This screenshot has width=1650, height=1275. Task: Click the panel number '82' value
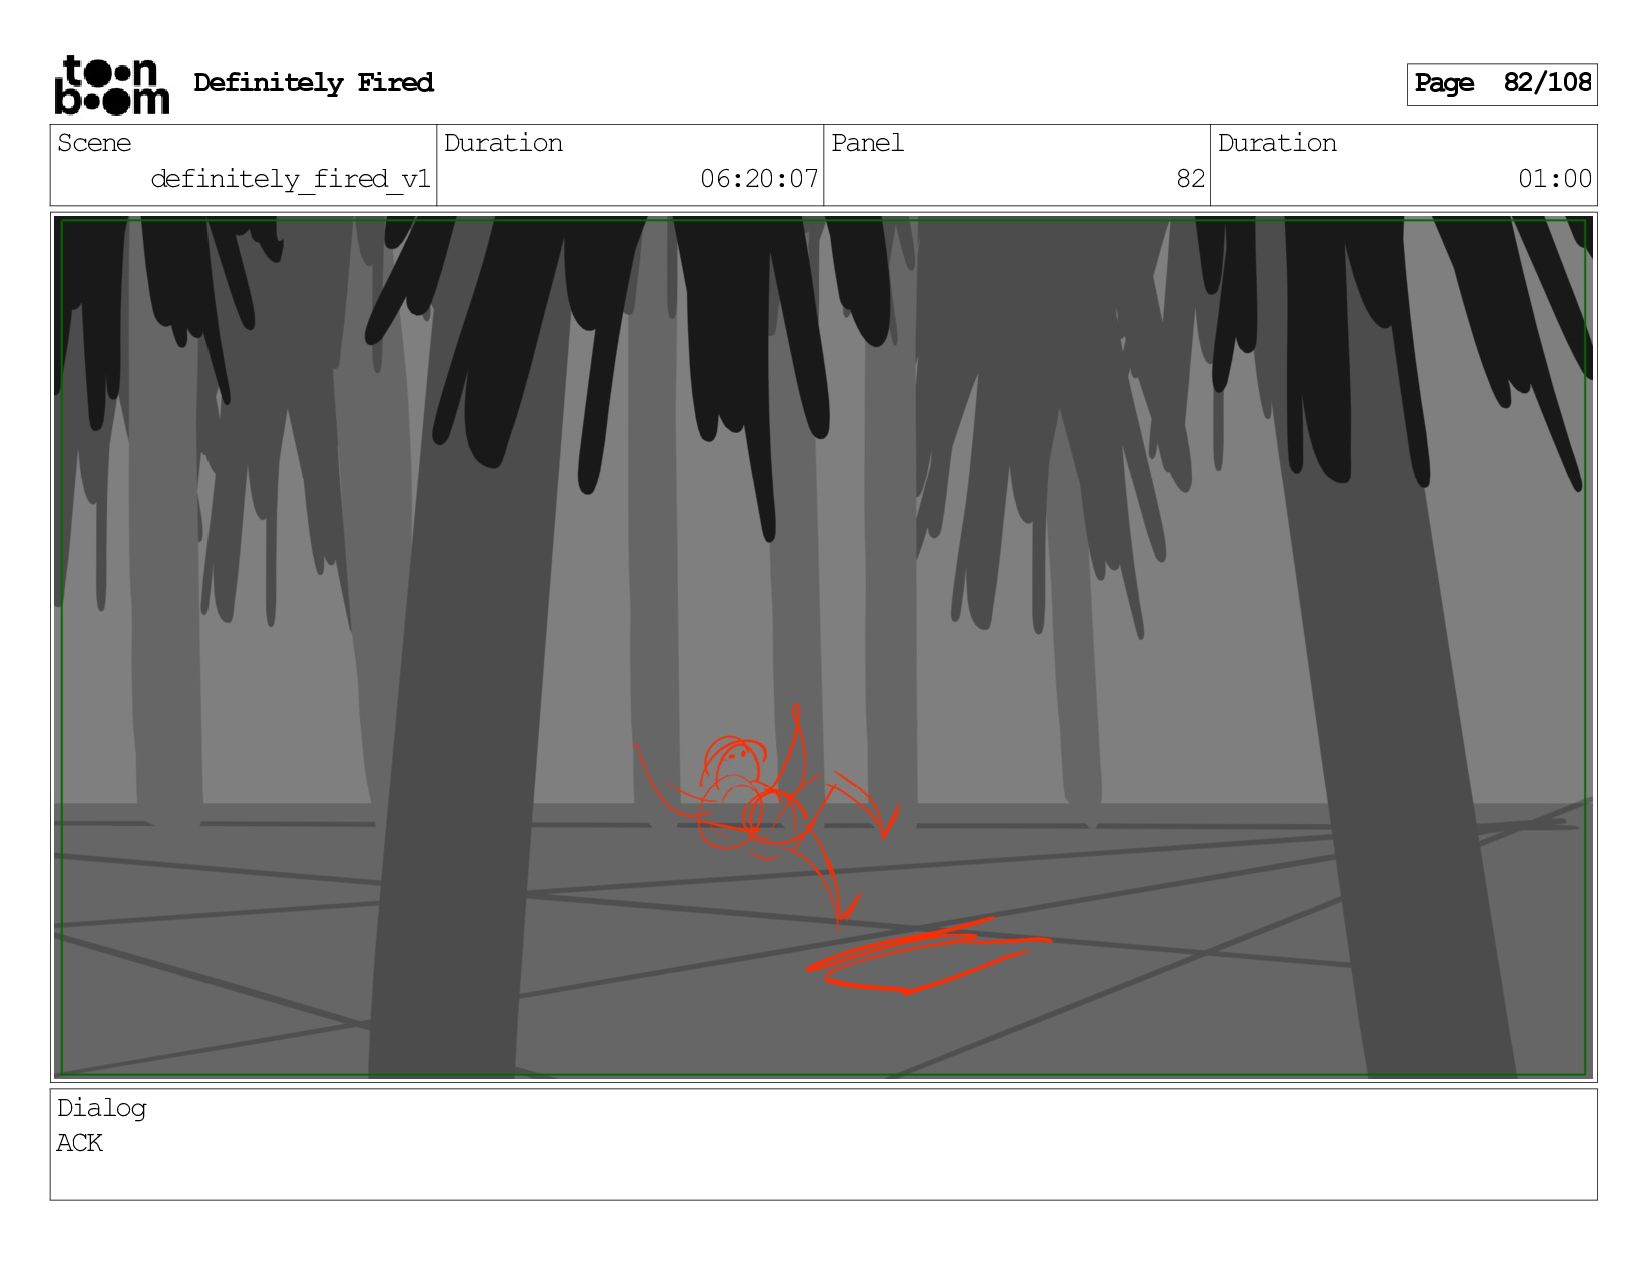click(x=1190, y=179)
